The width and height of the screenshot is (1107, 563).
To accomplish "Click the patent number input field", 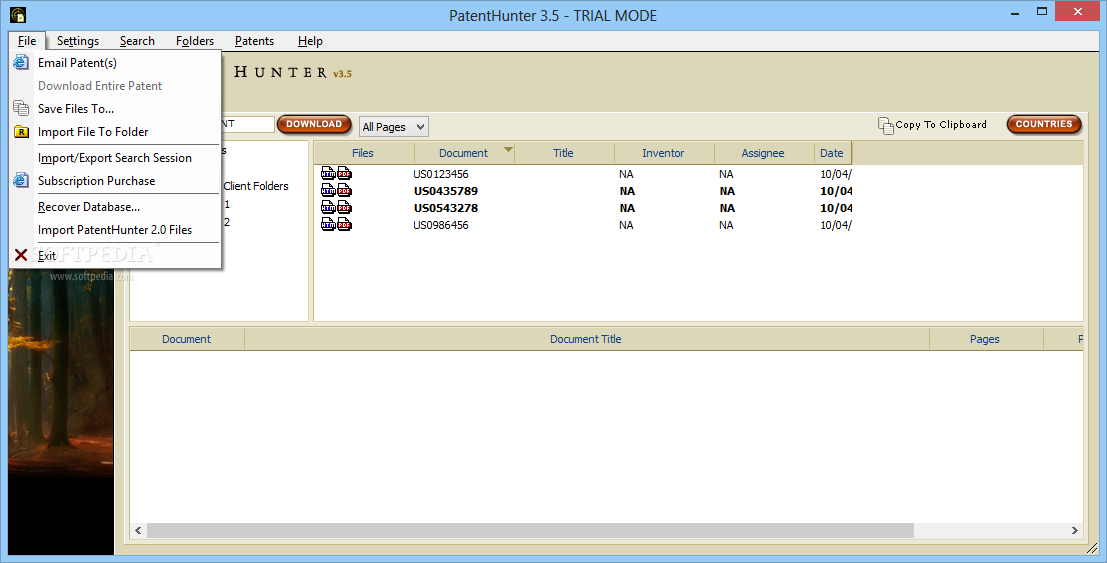I will 247,124.
